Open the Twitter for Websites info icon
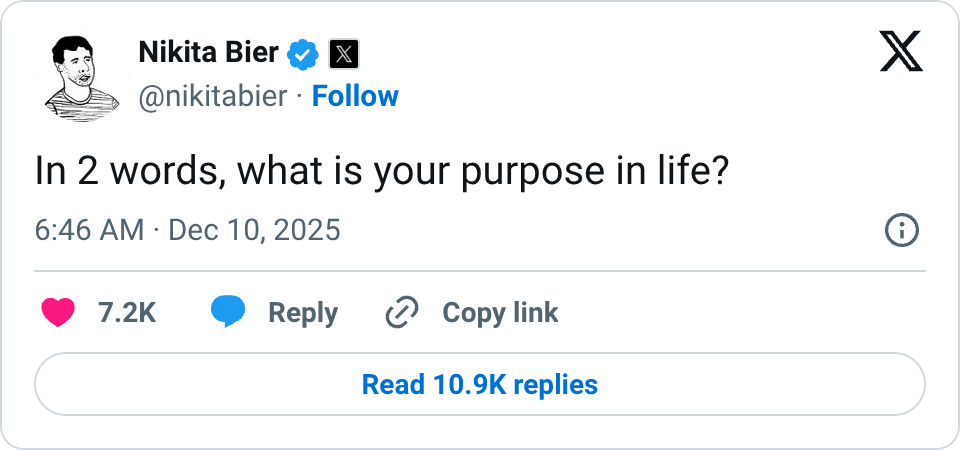Image resolution: width=960 pixels, height=450 pixels. pyautogui.click(x=902, y=231)
